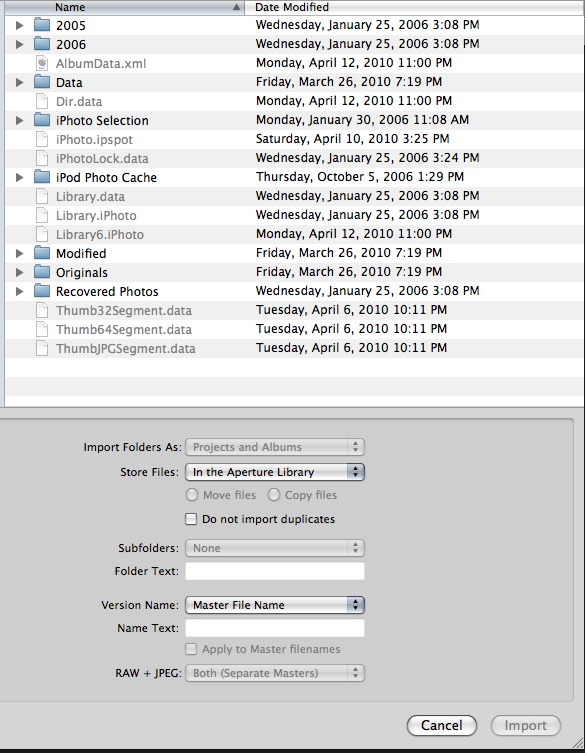Image resolution: width=585 pixels, height=753 pixels.
Task: Select the Originals folder icon
Action: [42, 272]
